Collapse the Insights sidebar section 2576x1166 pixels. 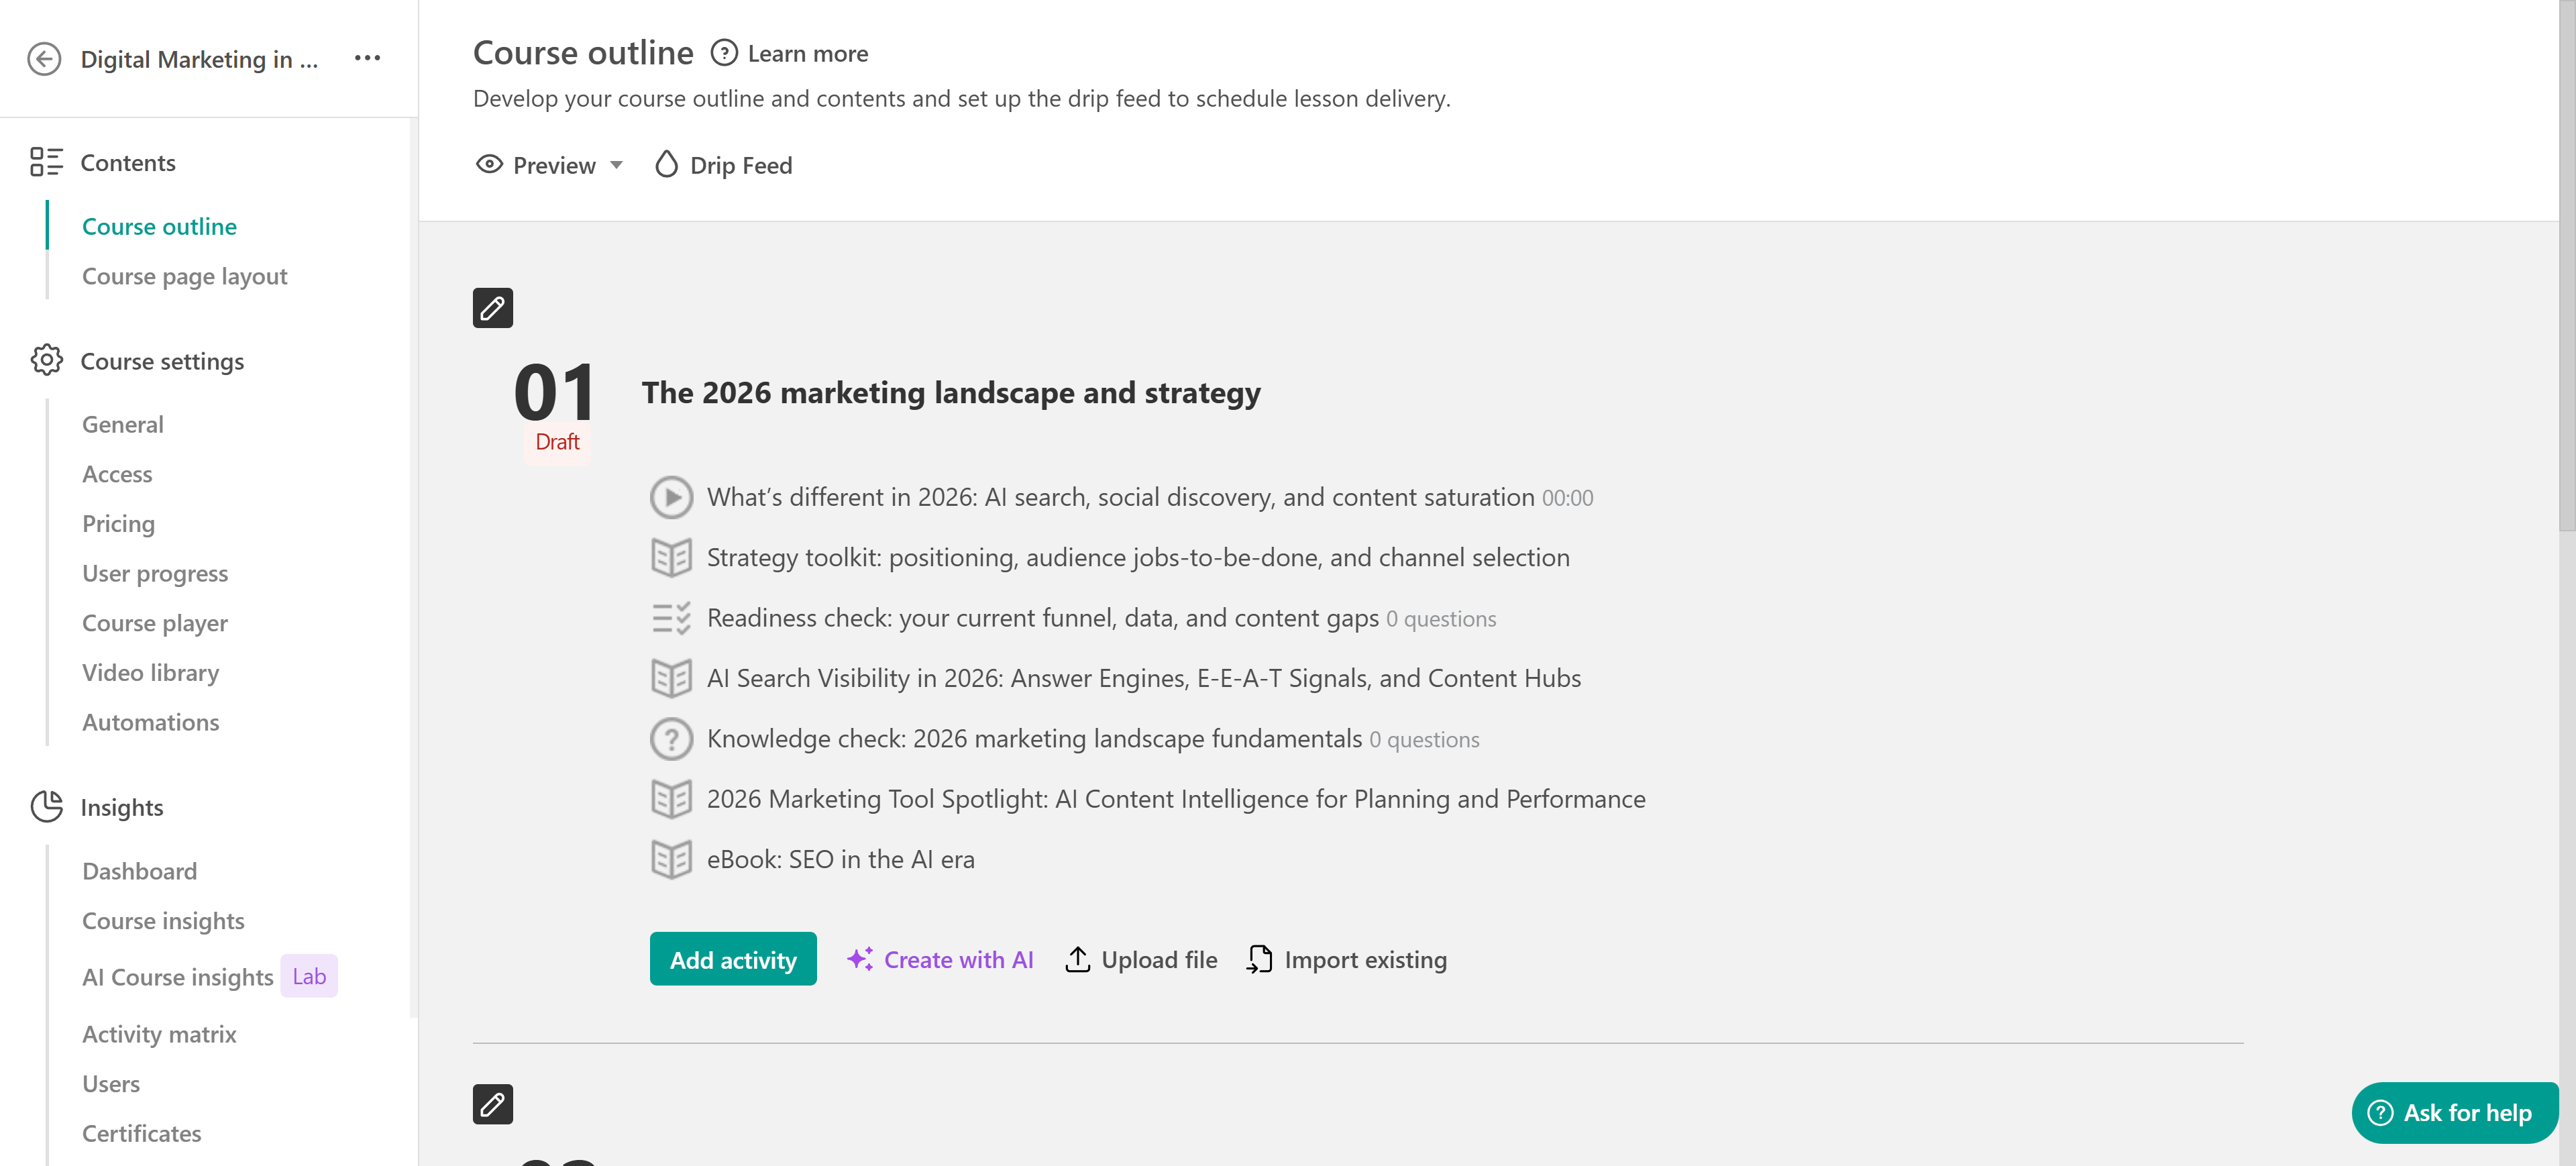(x=122, y=807)
